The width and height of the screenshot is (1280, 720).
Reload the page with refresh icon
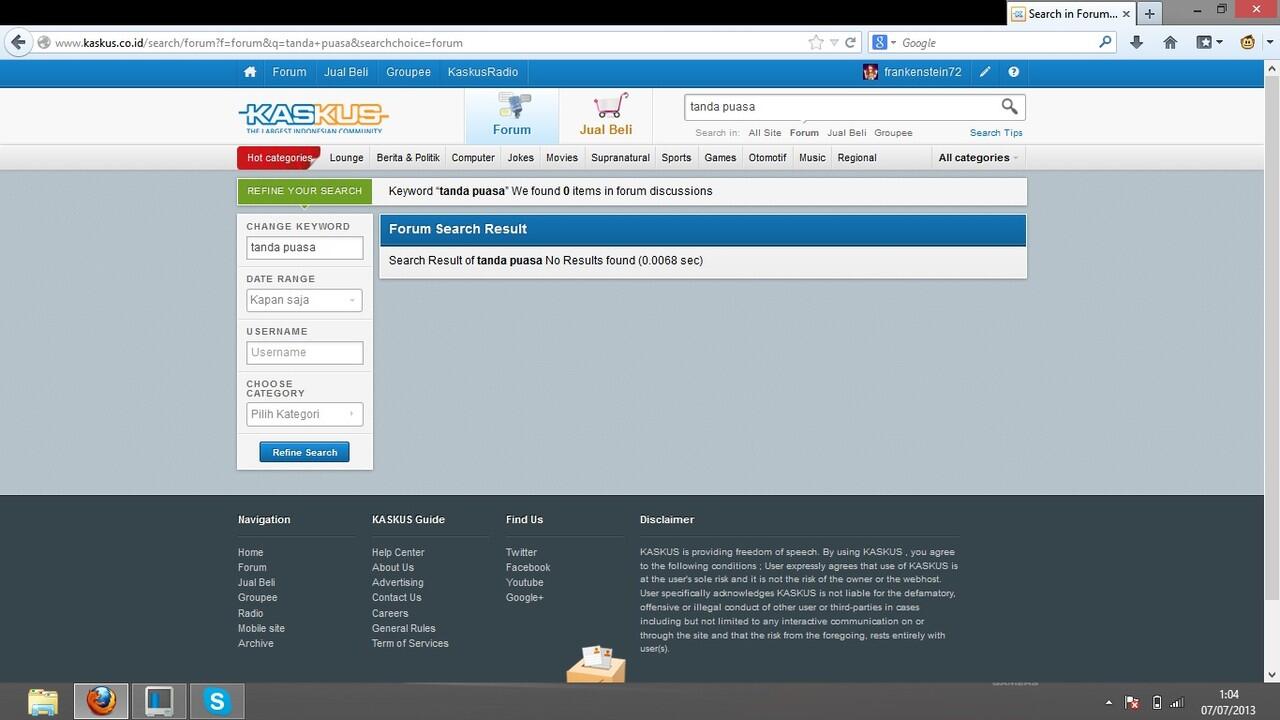[850, 43]
